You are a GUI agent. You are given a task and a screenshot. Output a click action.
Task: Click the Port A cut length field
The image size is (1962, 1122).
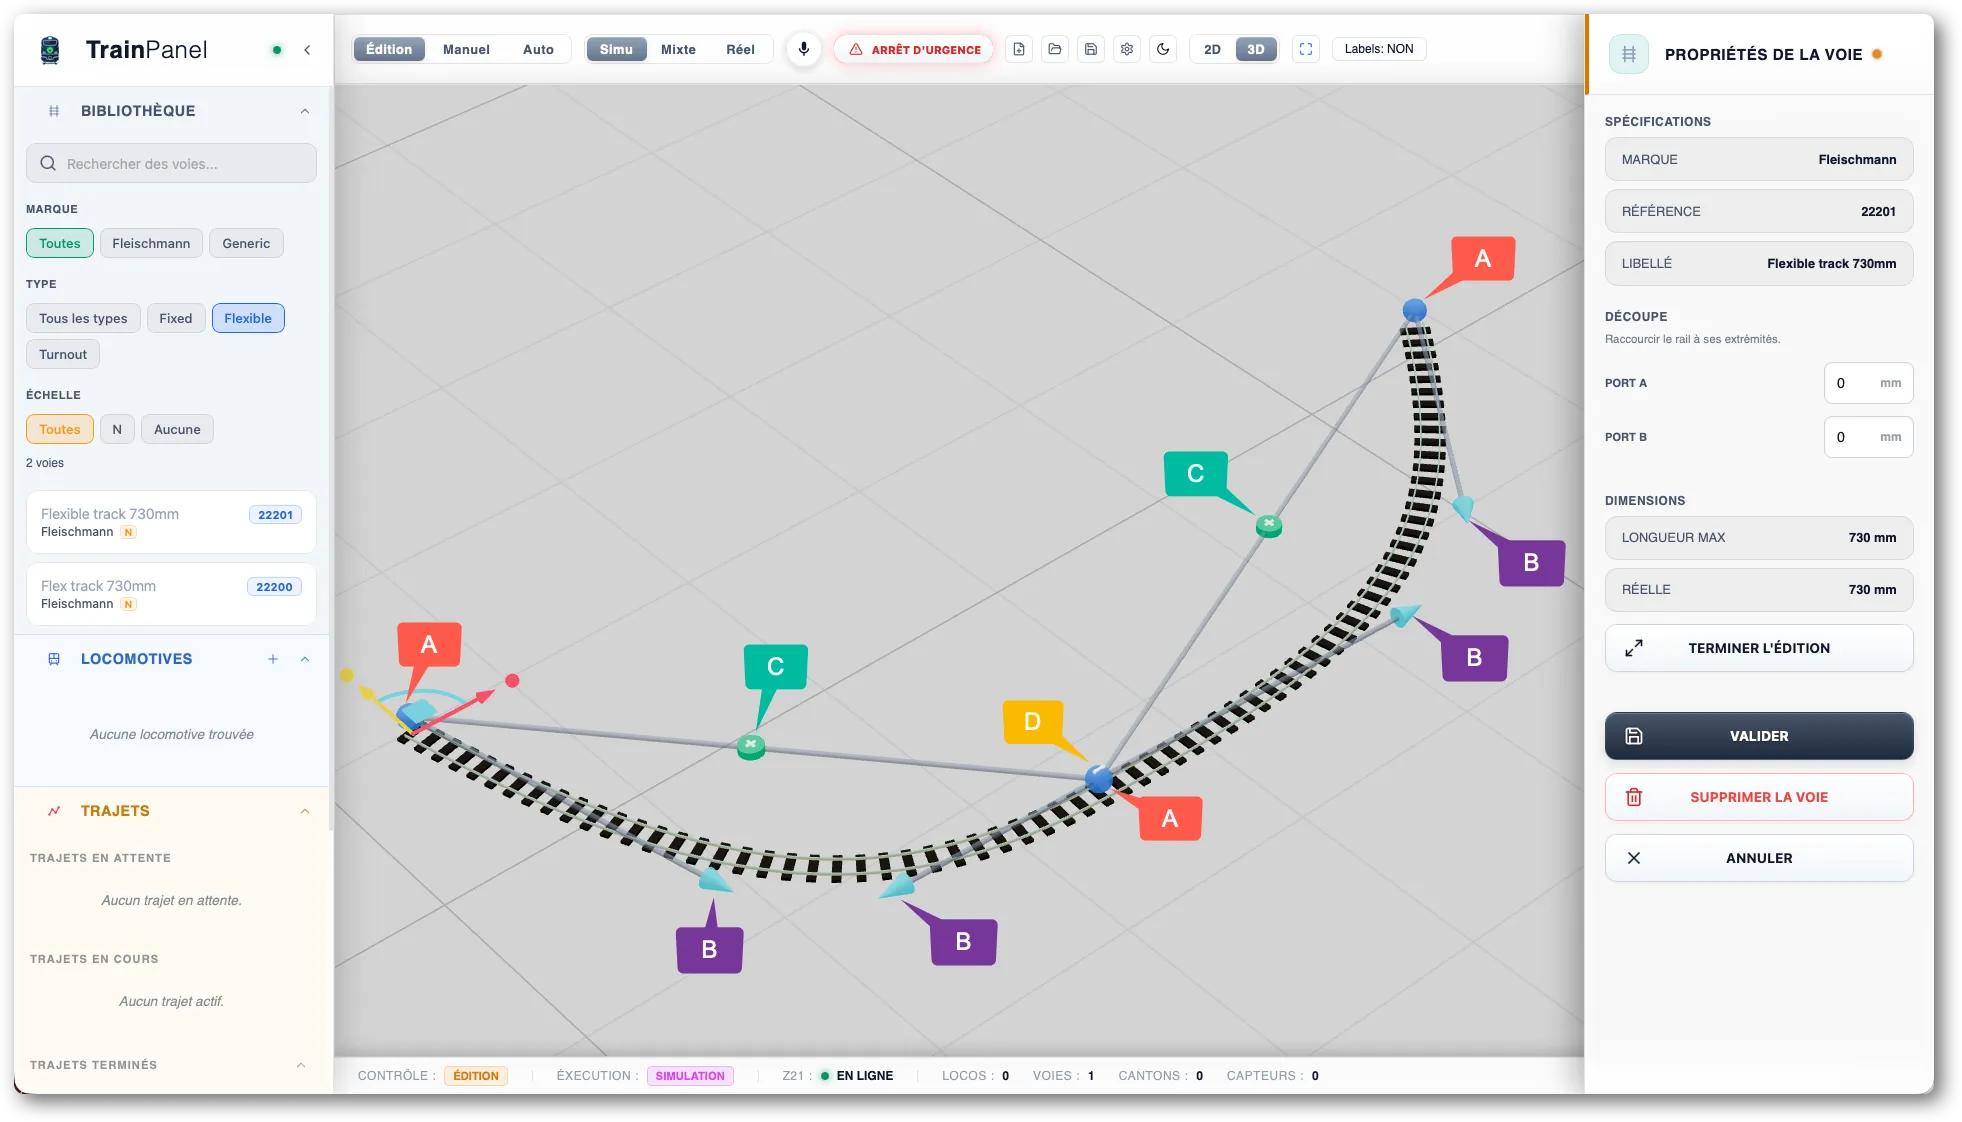tap(1868, 383)
